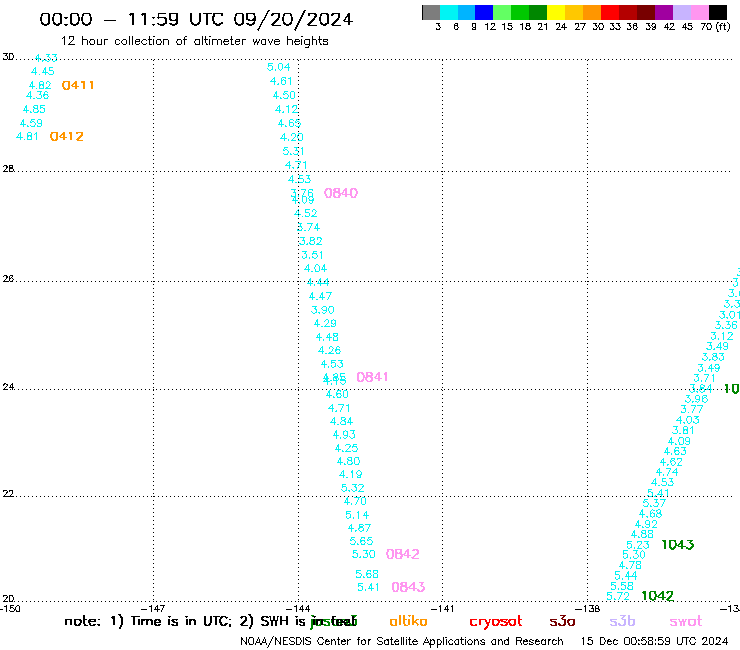Select the wave height value 5.31
The image size is (740, 650).
click(x=293, y=152)
